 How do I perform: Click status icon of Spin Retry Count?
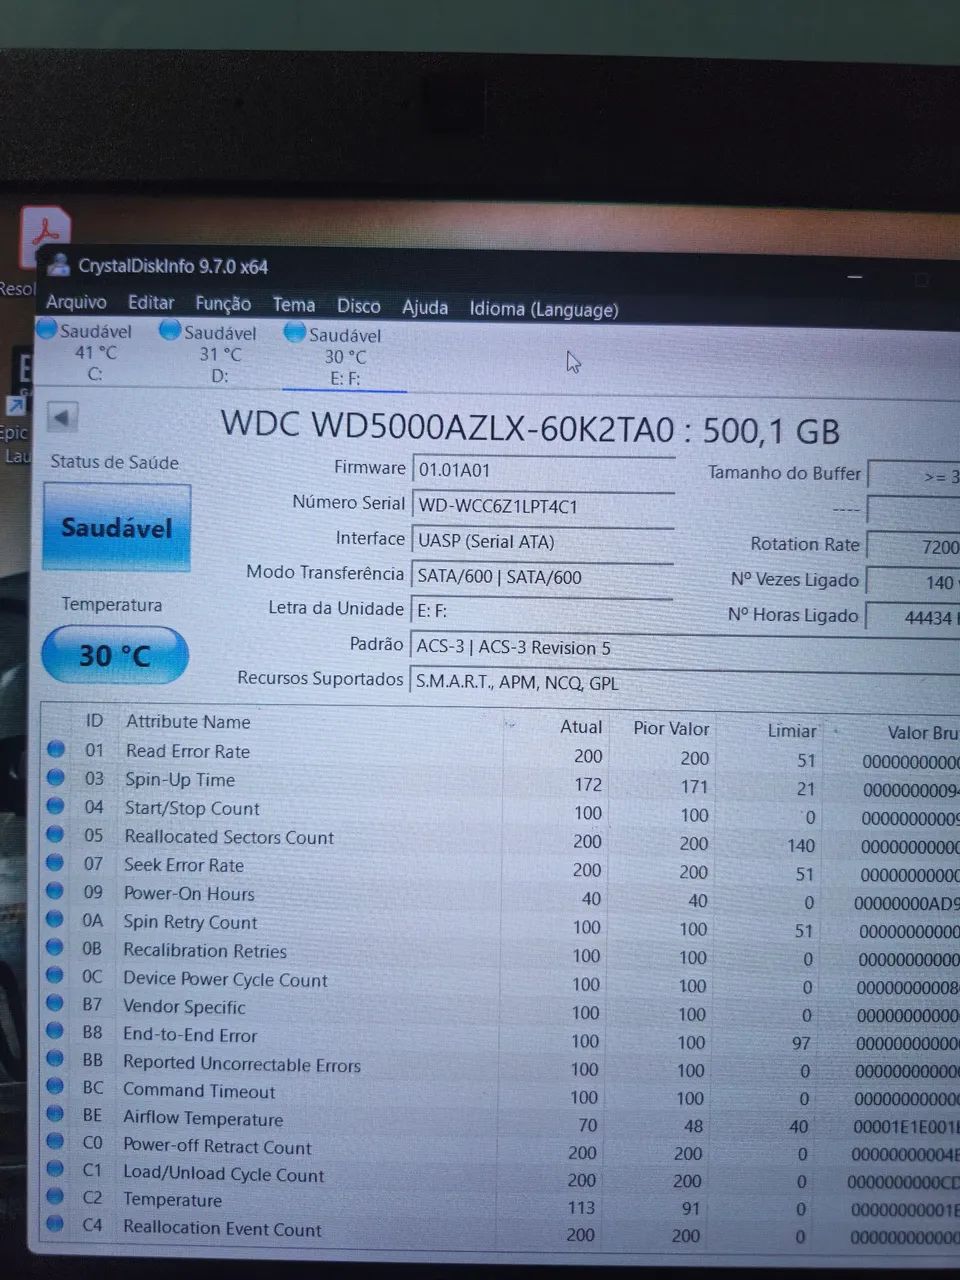point(56,918)
